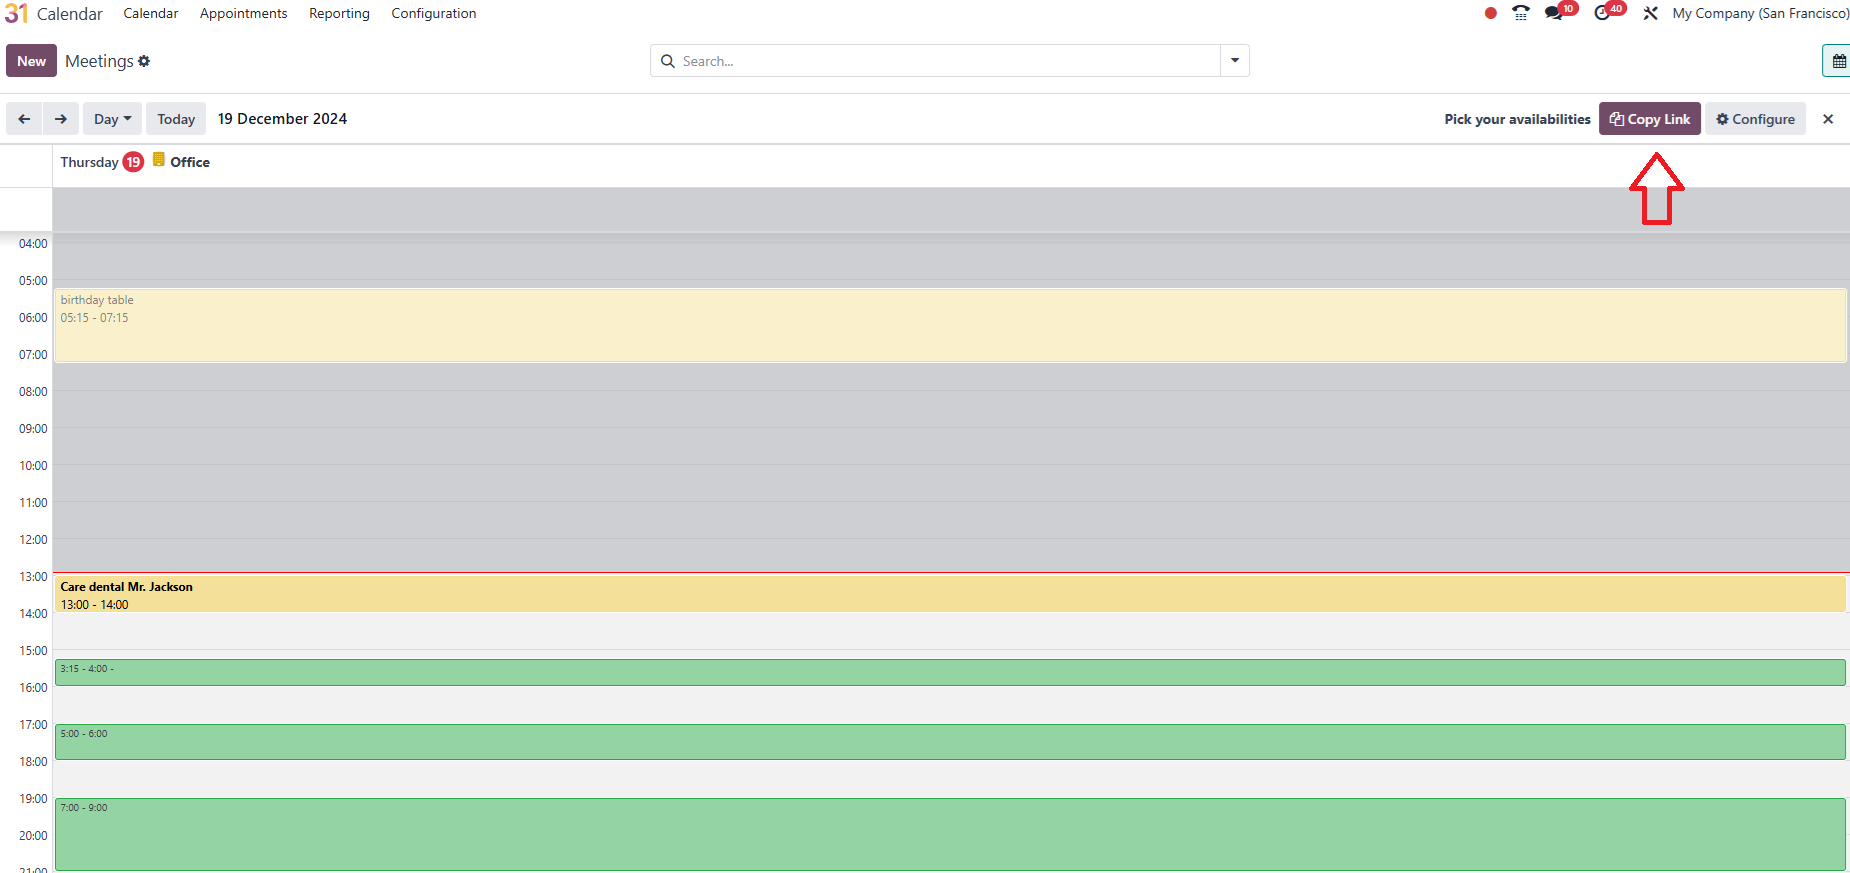
Task: Click the red recording status dot
Action: [x=1490, y=13]
